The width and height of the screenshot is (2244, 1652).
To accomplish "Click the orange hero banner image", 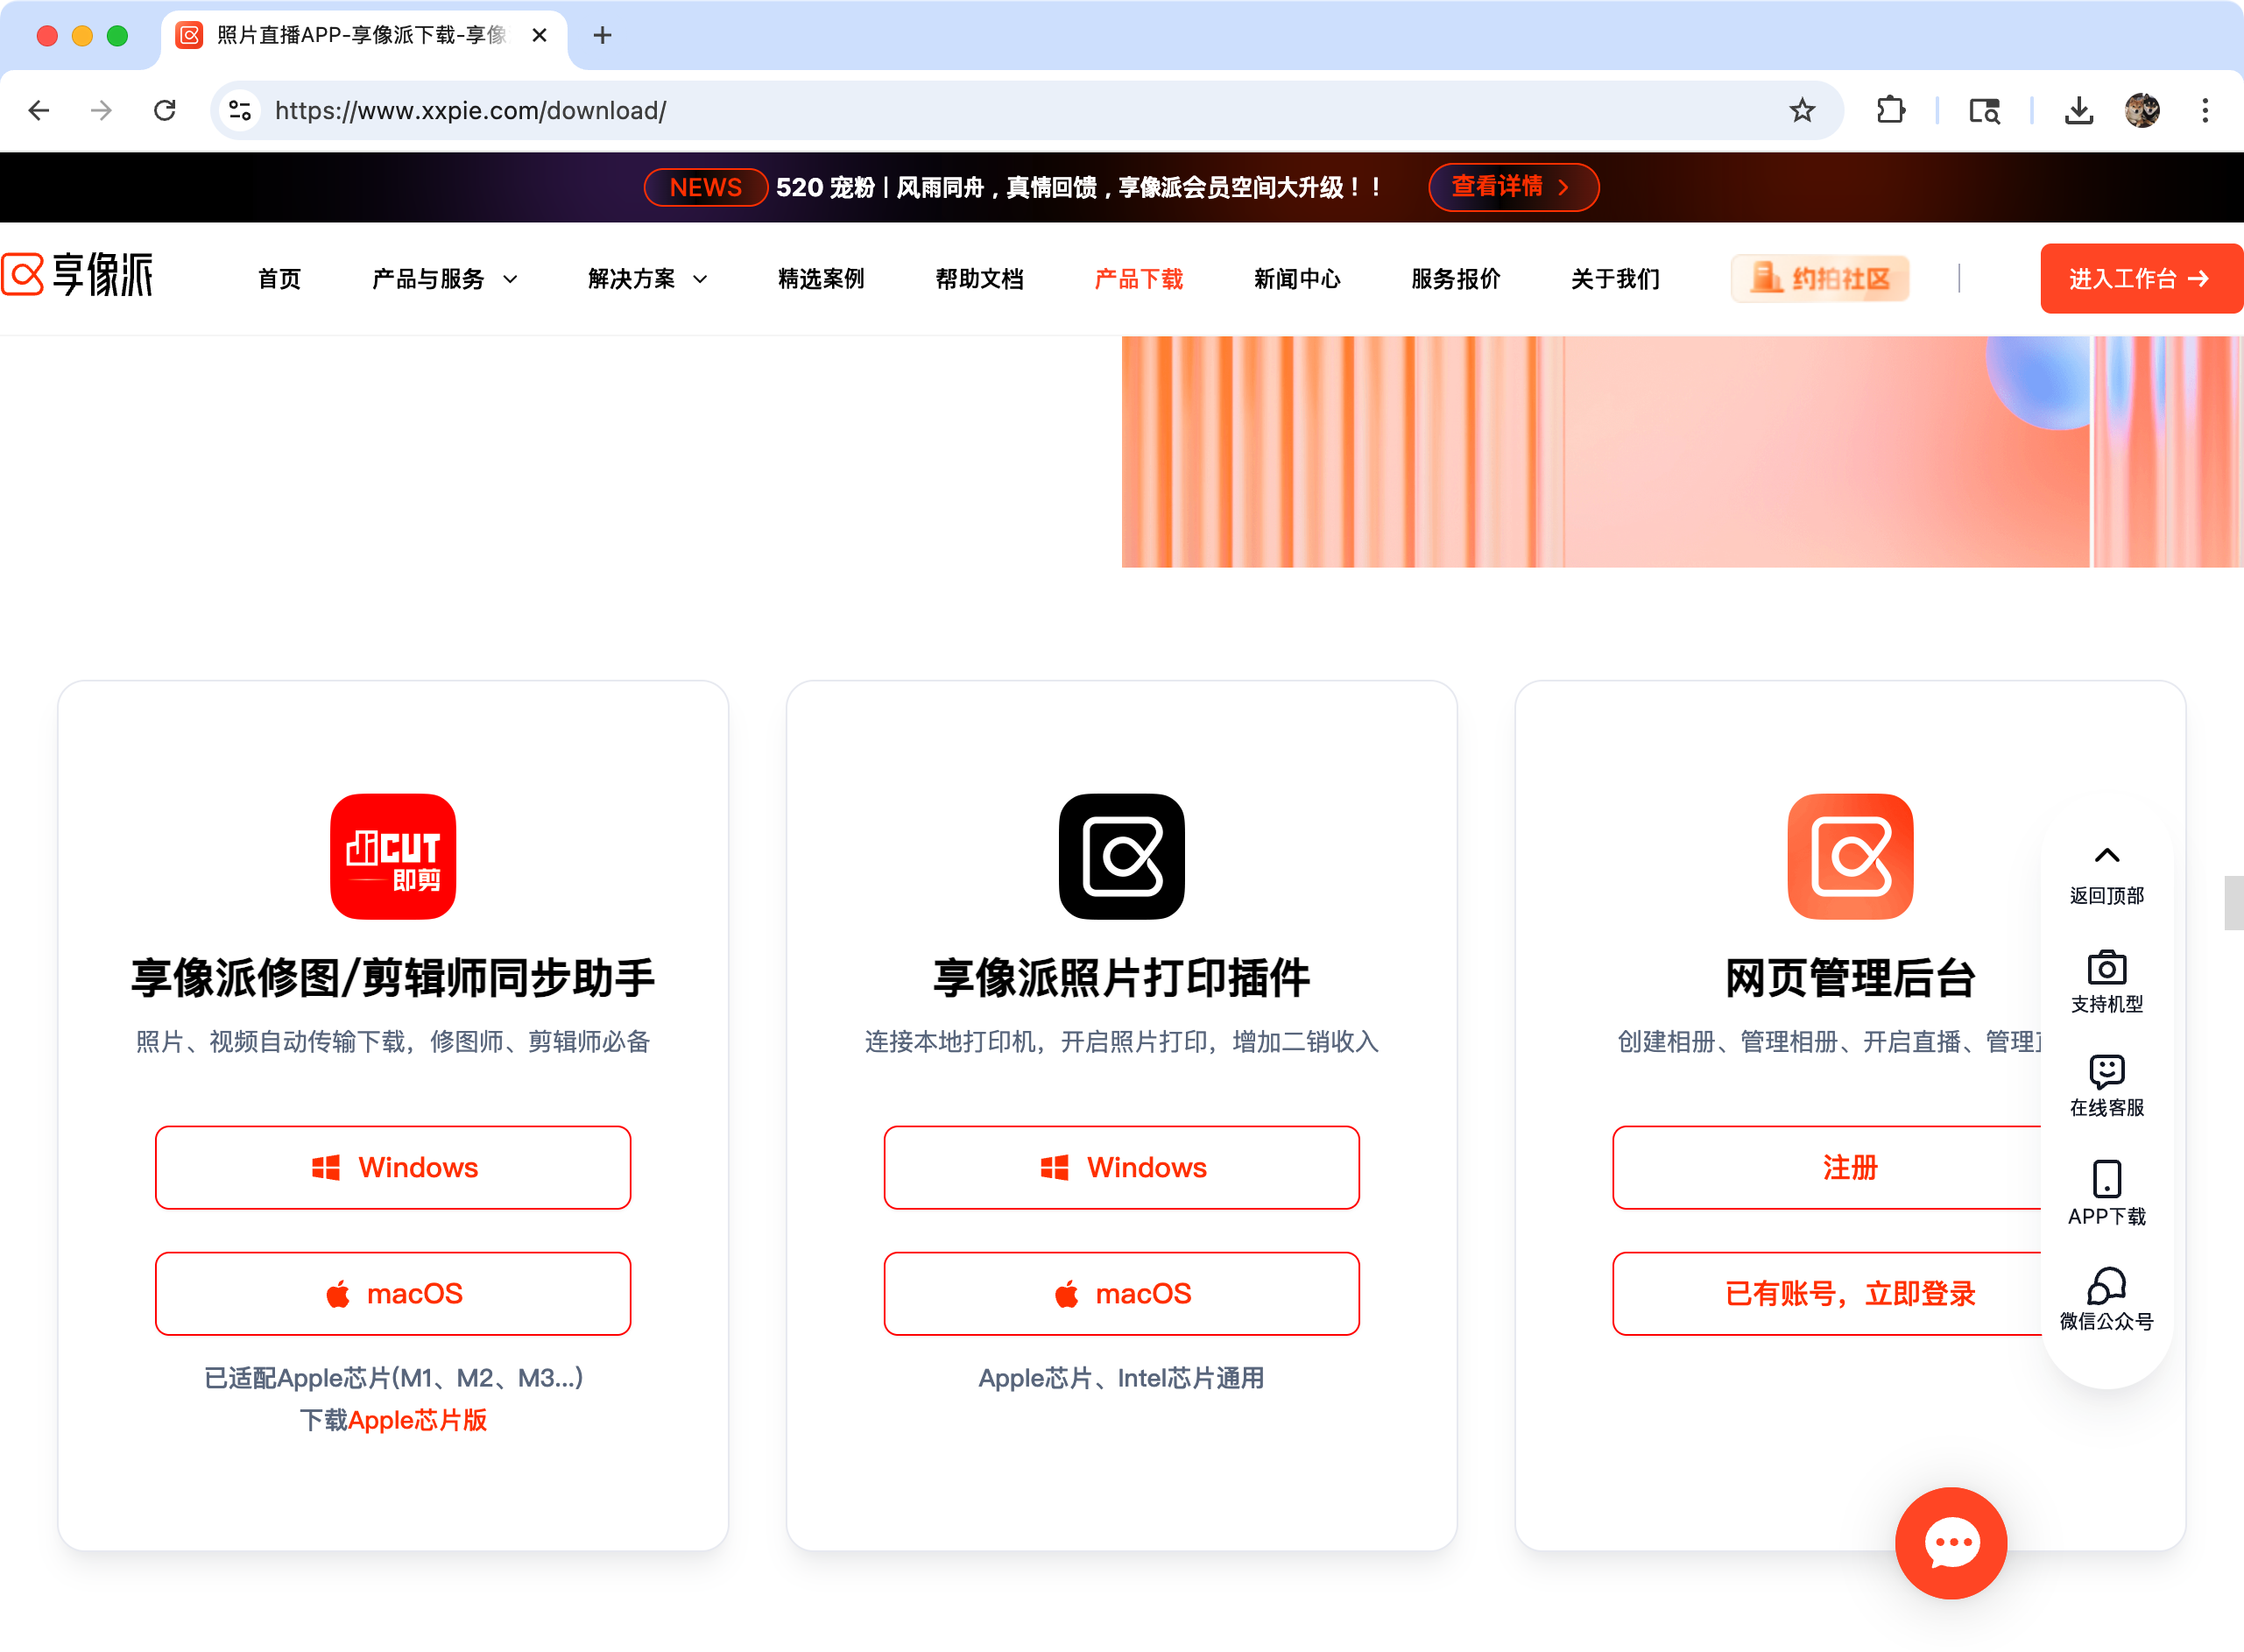I will coord(1682,451).
